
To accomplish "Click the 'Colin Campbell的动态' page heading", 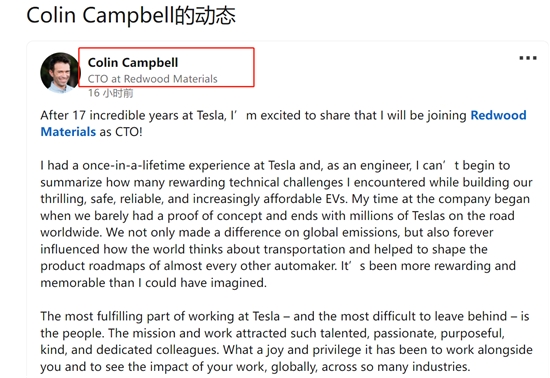I will pos(131,15).
